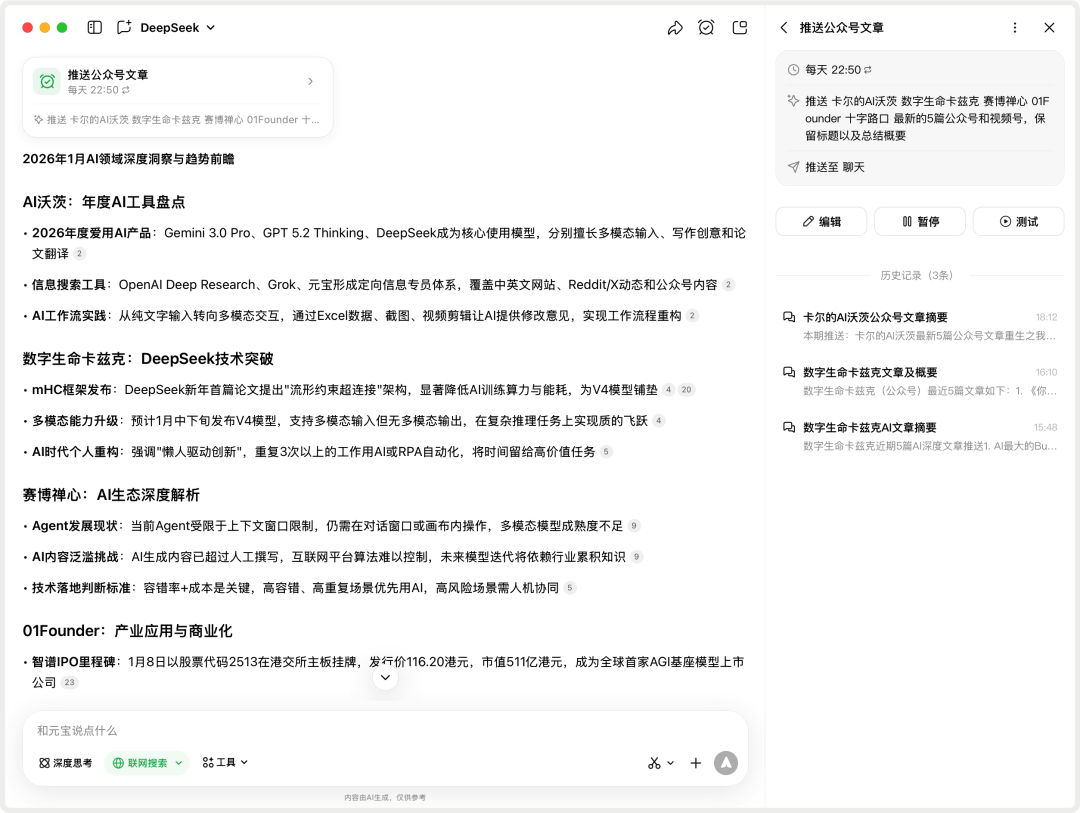This screenshot has width=1080, height=813.
Task: Click the send message arrow button
Action: click(727, 762)
